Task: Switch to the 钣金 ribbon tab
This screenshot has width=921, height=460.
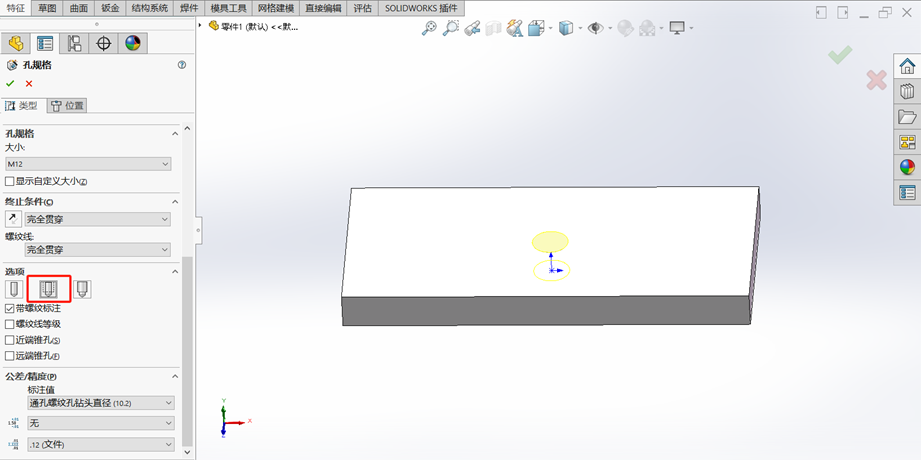Action: pos(110,8)
